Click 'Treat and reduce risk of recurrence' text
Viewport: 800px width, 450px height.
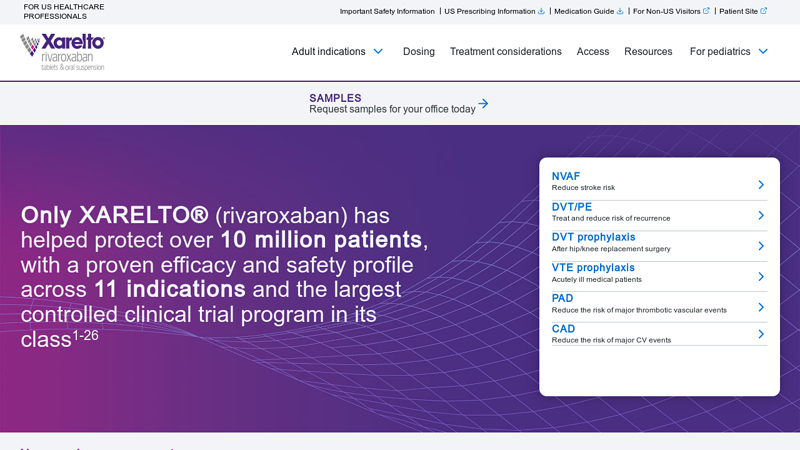tap(611, 218)
